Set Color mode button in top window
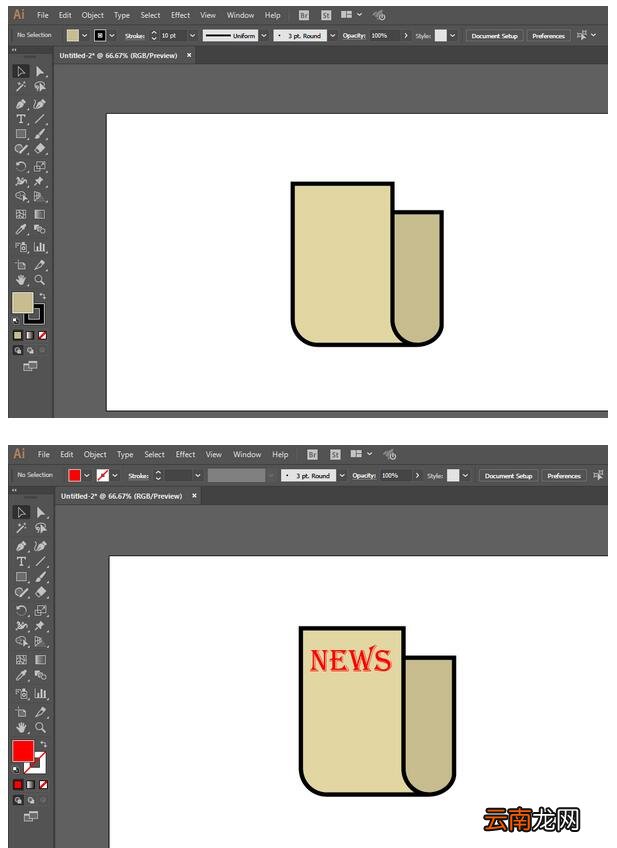 click(17, 335)
